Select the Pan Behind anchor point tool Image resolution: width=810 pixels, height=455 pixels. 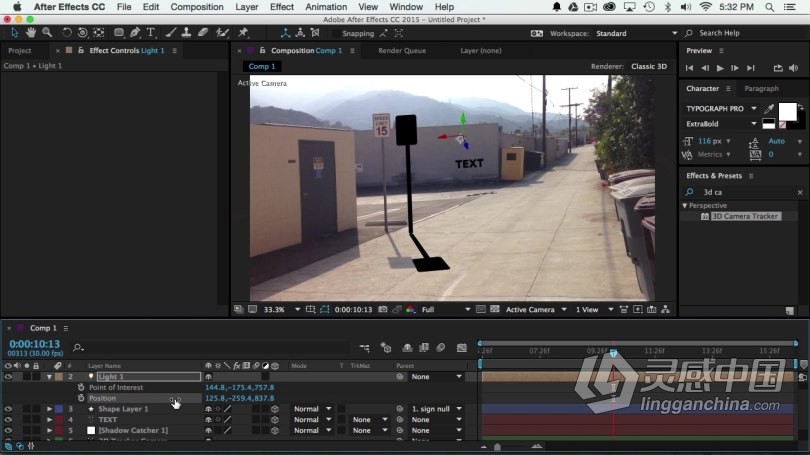pyautogui.click(x=99, y=33)
